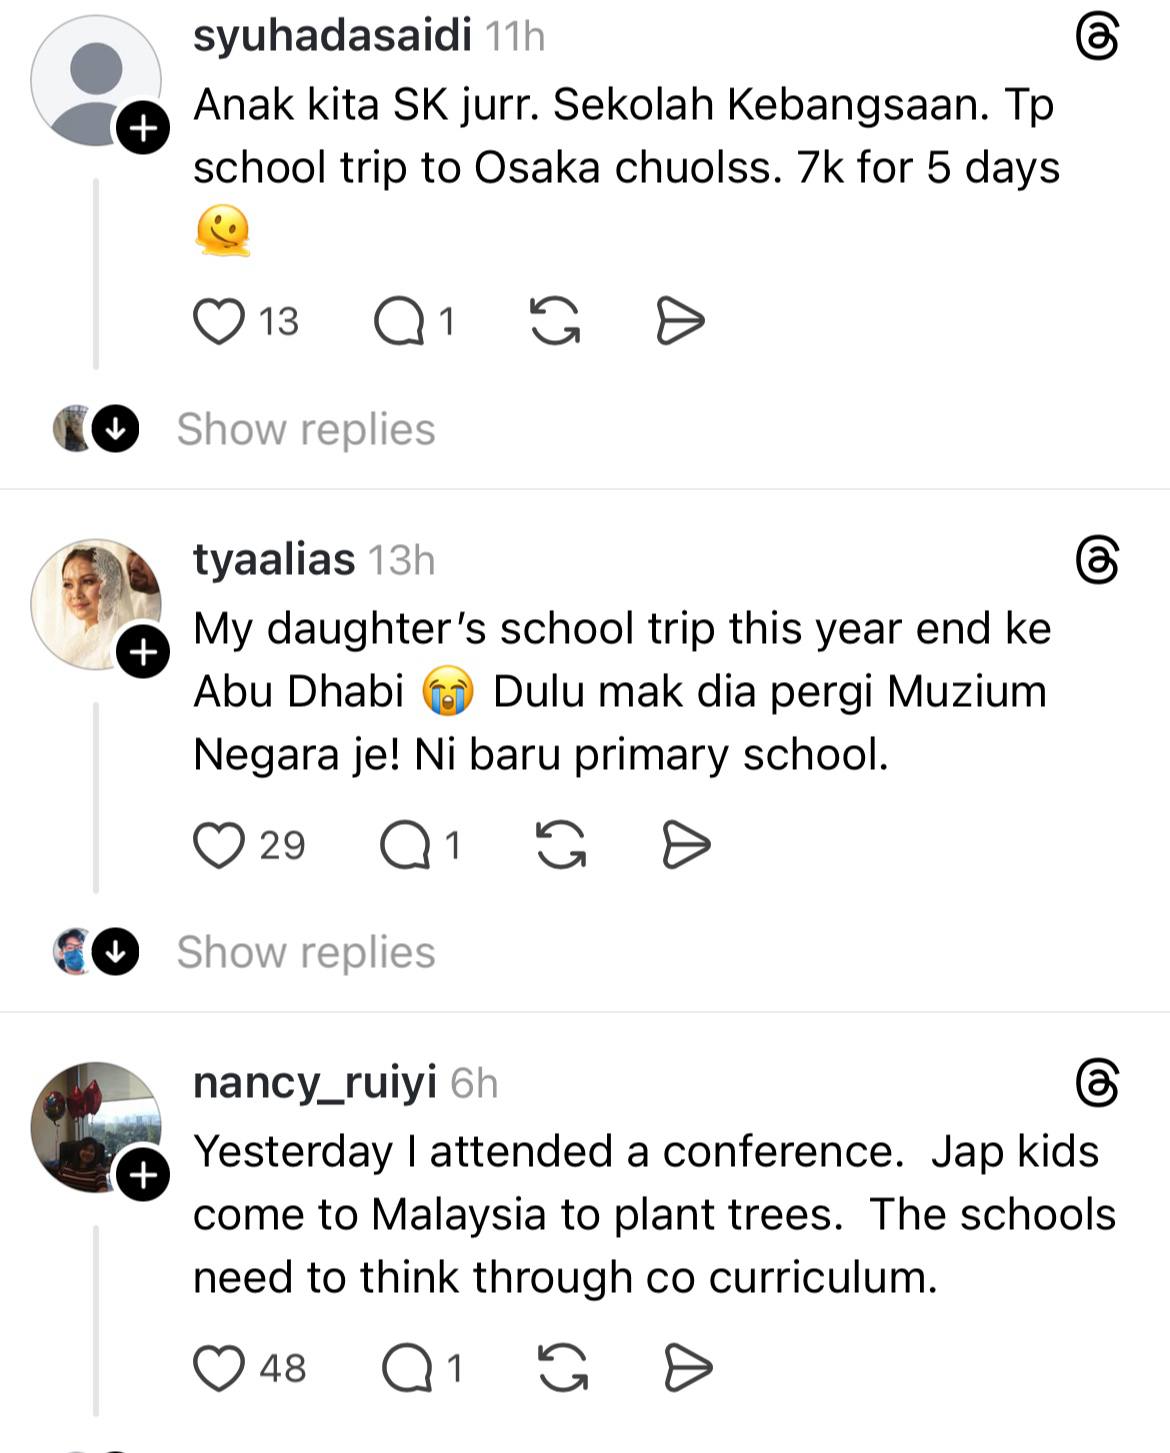The height and width of the screenshot is (1453, 1170).
Task: Expand replies under syuhadasaidi's comment
Action: 305,430
